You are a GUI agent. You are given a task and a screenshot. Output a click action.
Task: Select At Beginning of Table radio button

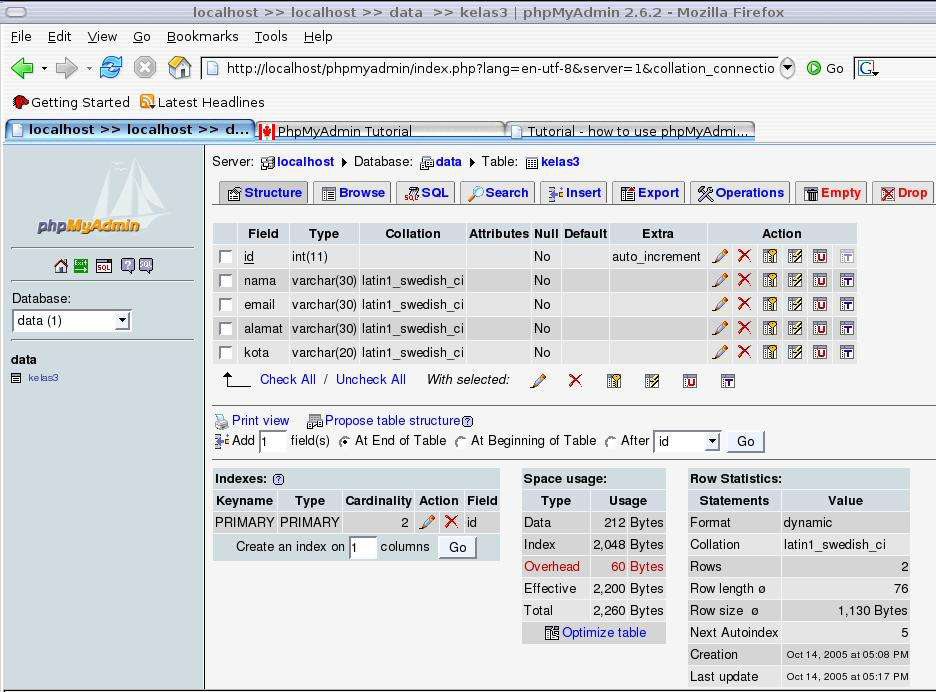[x=460, y=441]
